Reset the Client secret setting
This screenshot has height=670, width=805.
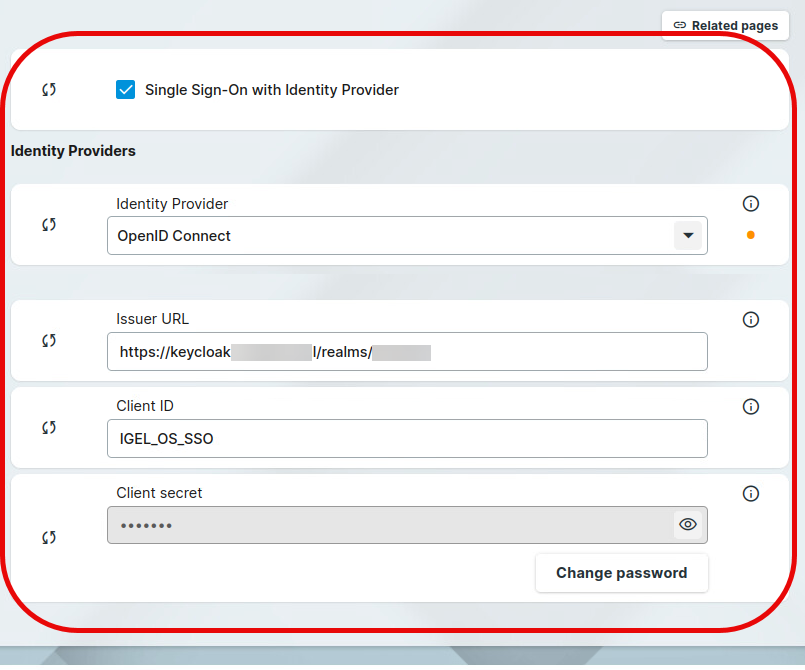49,538
